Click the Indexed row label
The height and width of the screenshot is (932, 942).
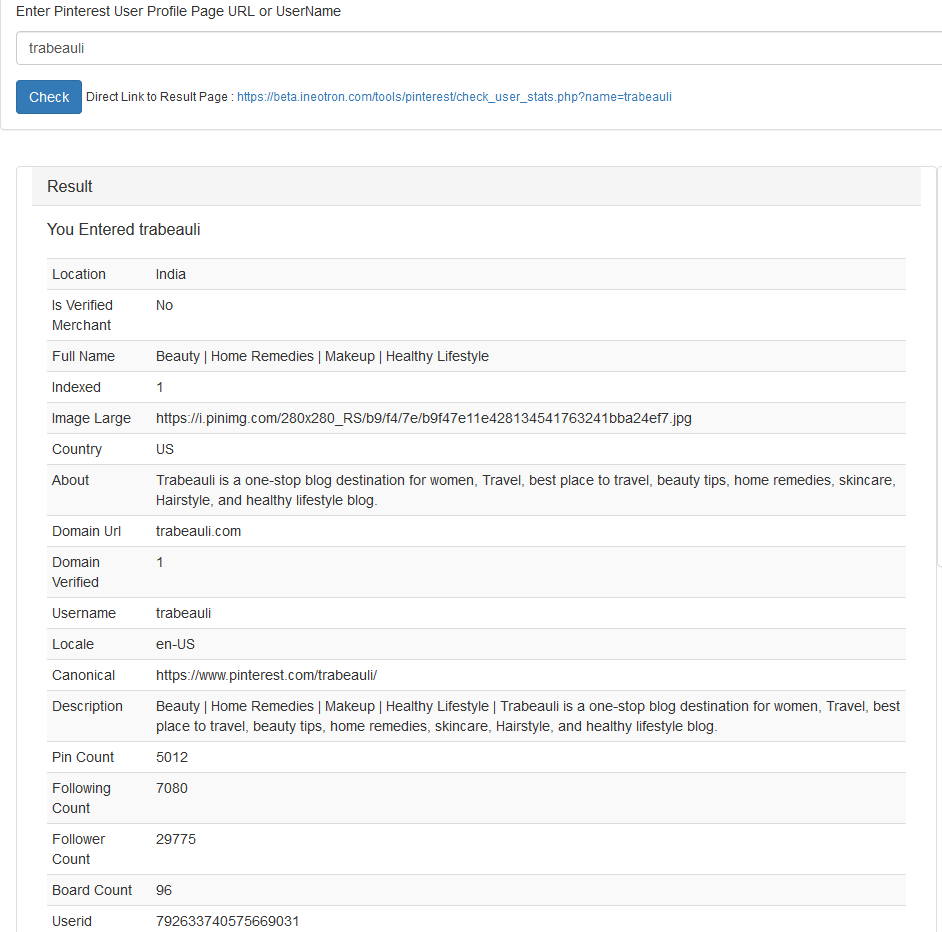pos(76,387)
